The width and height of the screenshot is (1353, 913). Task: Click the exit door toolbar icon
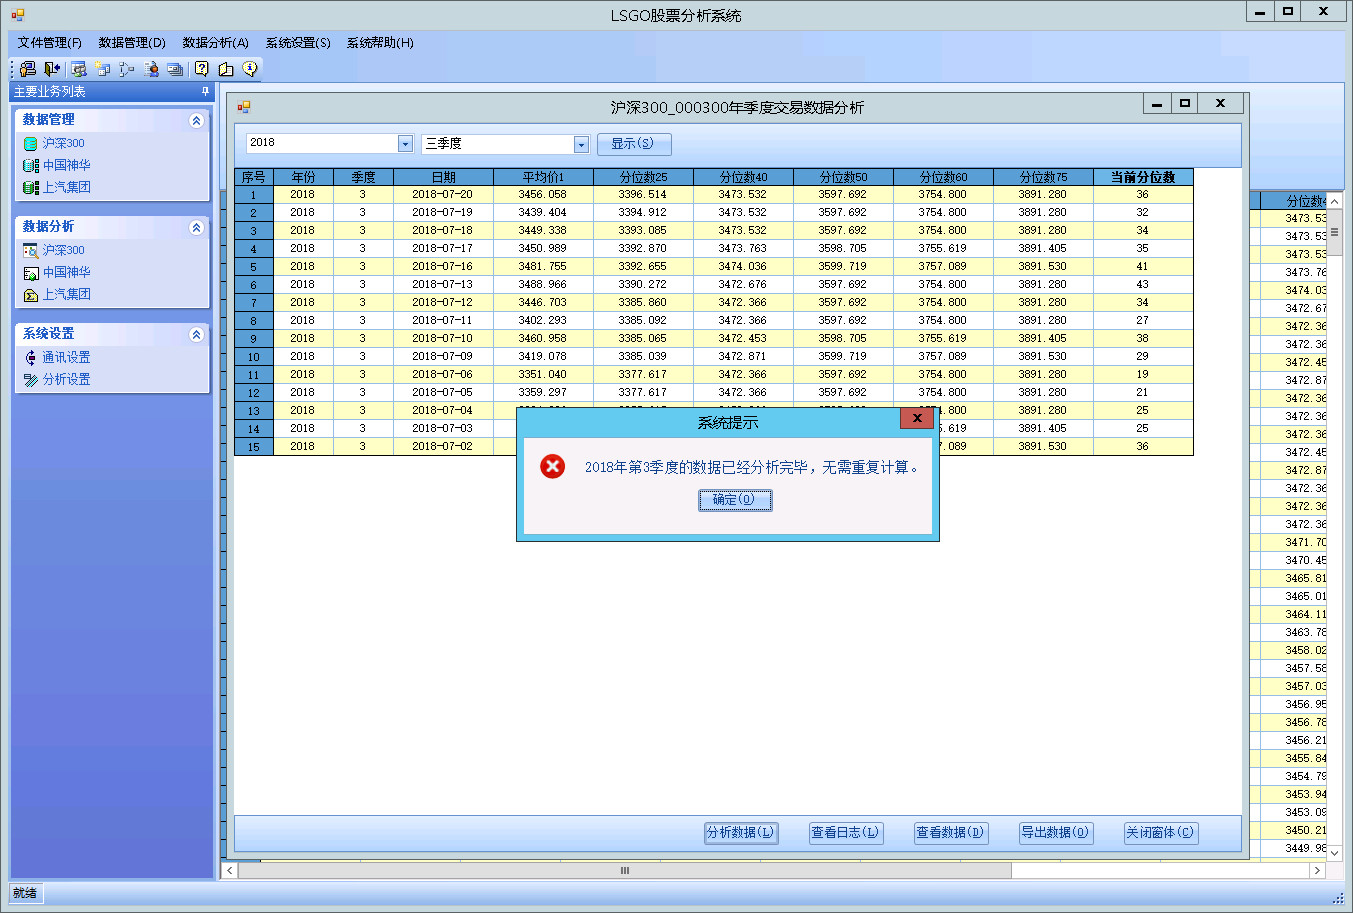pos(52,69)
